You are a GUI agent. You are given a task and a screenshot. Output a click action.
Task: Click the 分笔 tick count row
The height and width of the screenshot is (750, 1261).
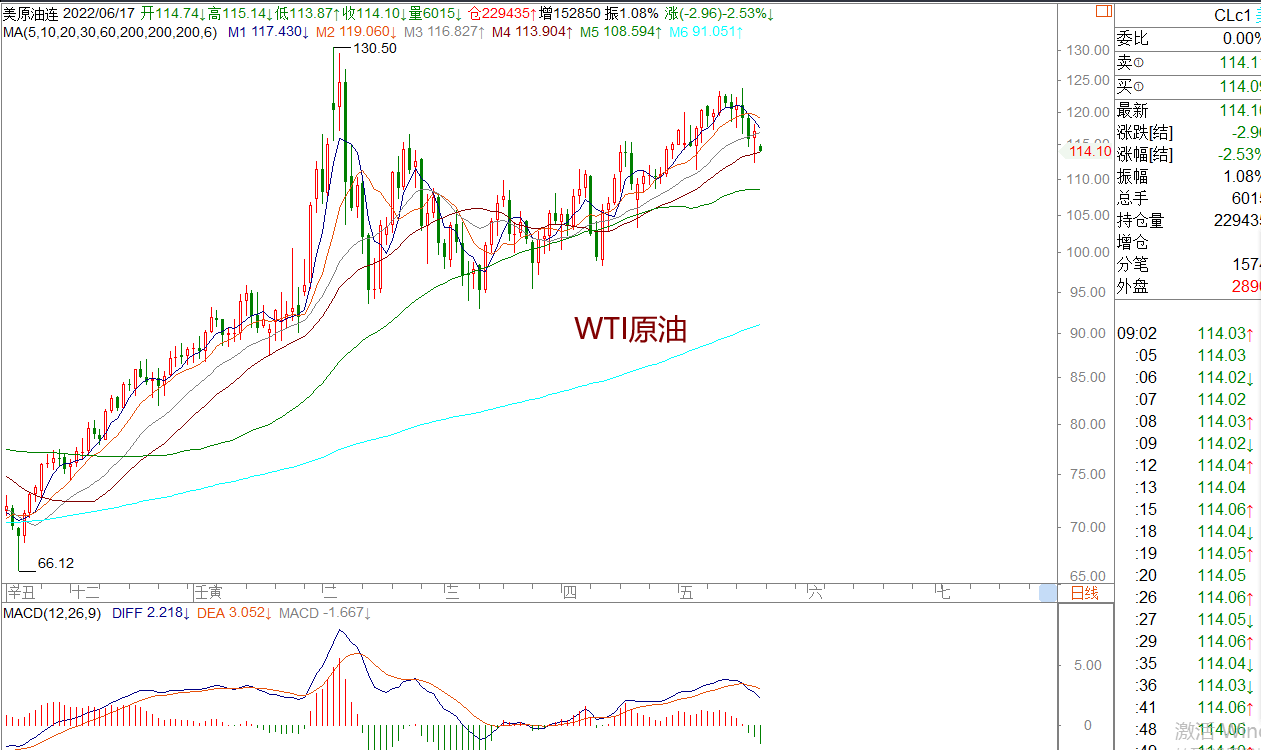(x=1188, y=264)
